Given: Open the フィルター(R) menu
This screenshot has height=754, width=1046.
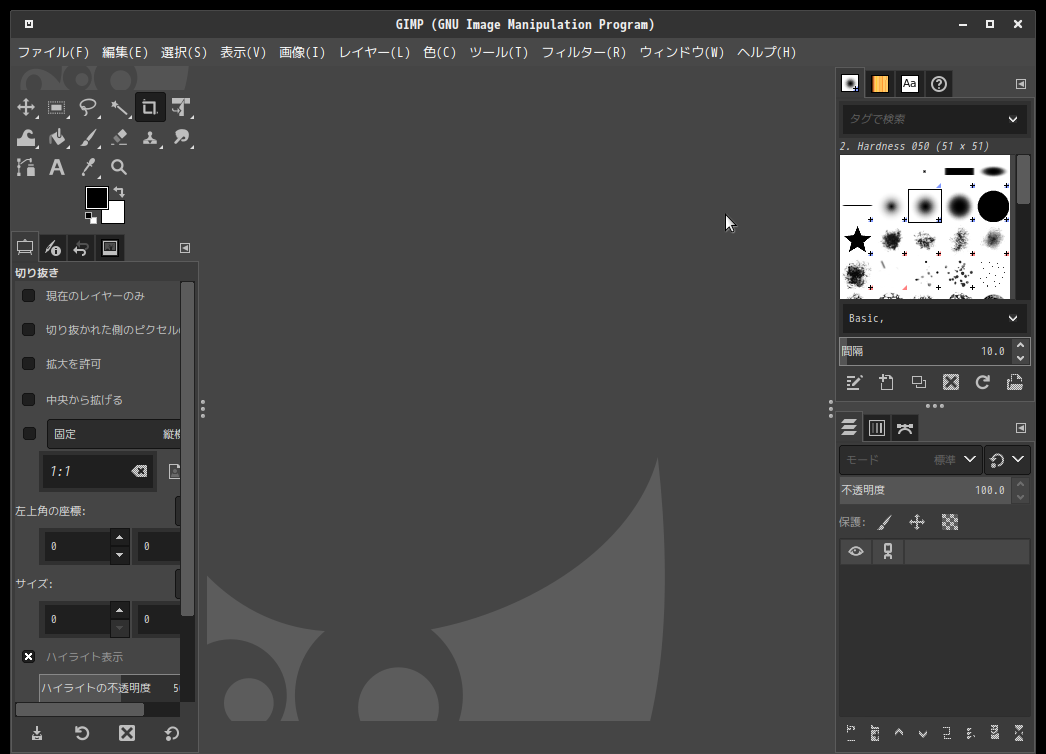Looking at the screenshot, I should tap(584, 52).
